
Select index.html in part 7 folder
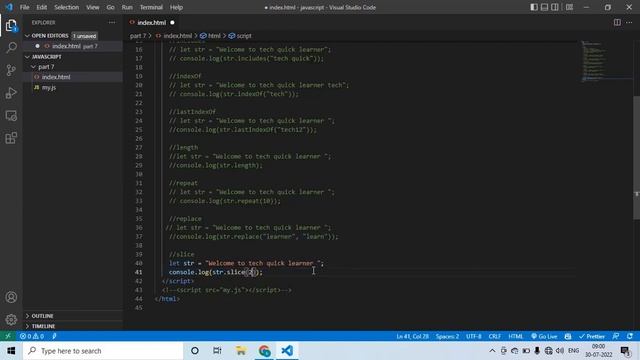(73, 77)
